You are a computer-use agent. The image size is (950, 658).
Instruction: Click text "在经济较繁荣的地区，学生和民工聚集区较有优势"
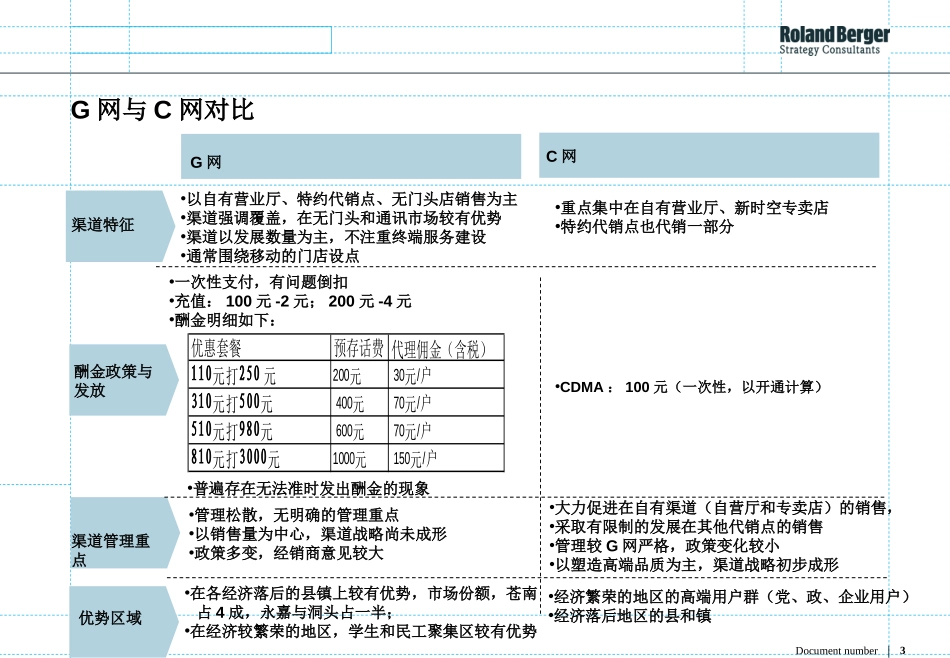tap(364, 631)
